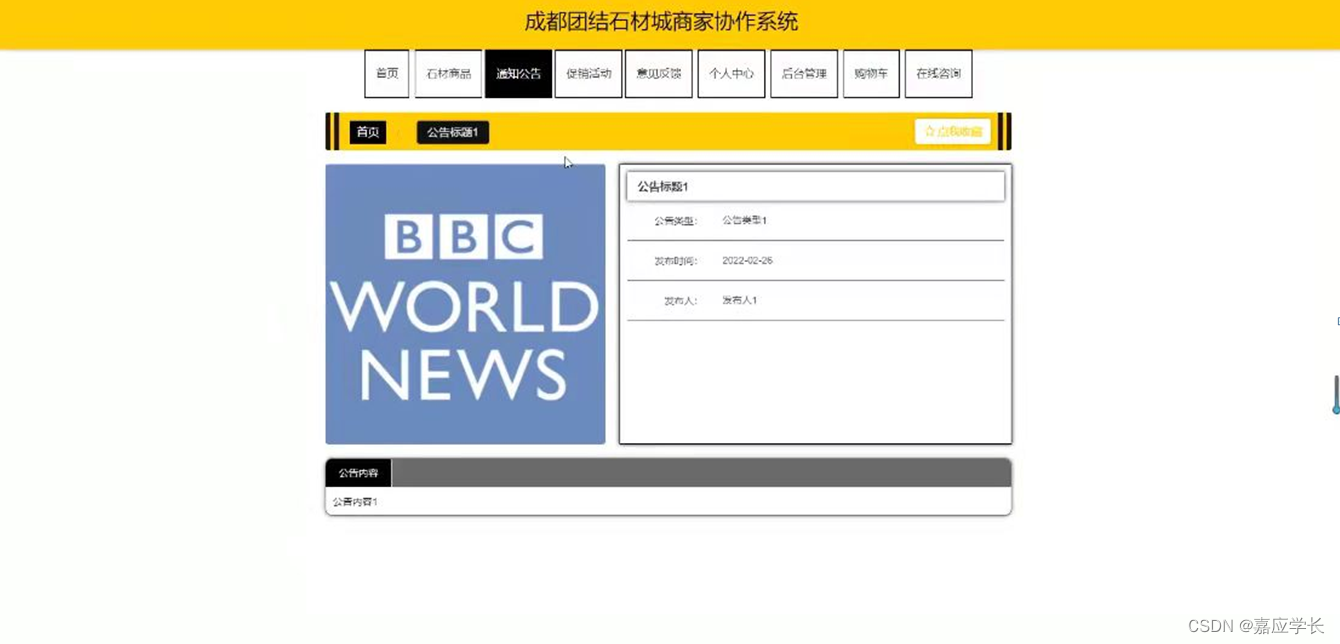Click the 公告类型 label
Screen dimensions: 1340x644
[675, 221]
